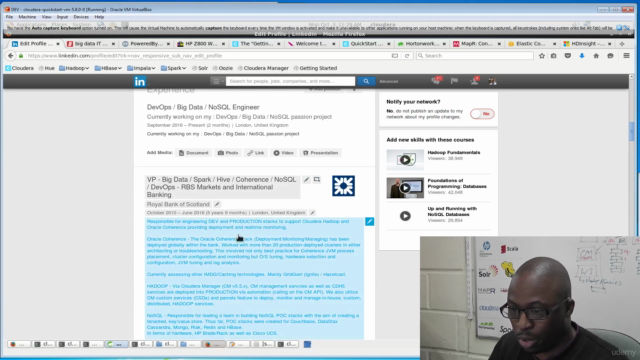The width and height of the screenshot is (640, 360).
Task: Open VirtualBox Input menu
Action: point(62,17)
